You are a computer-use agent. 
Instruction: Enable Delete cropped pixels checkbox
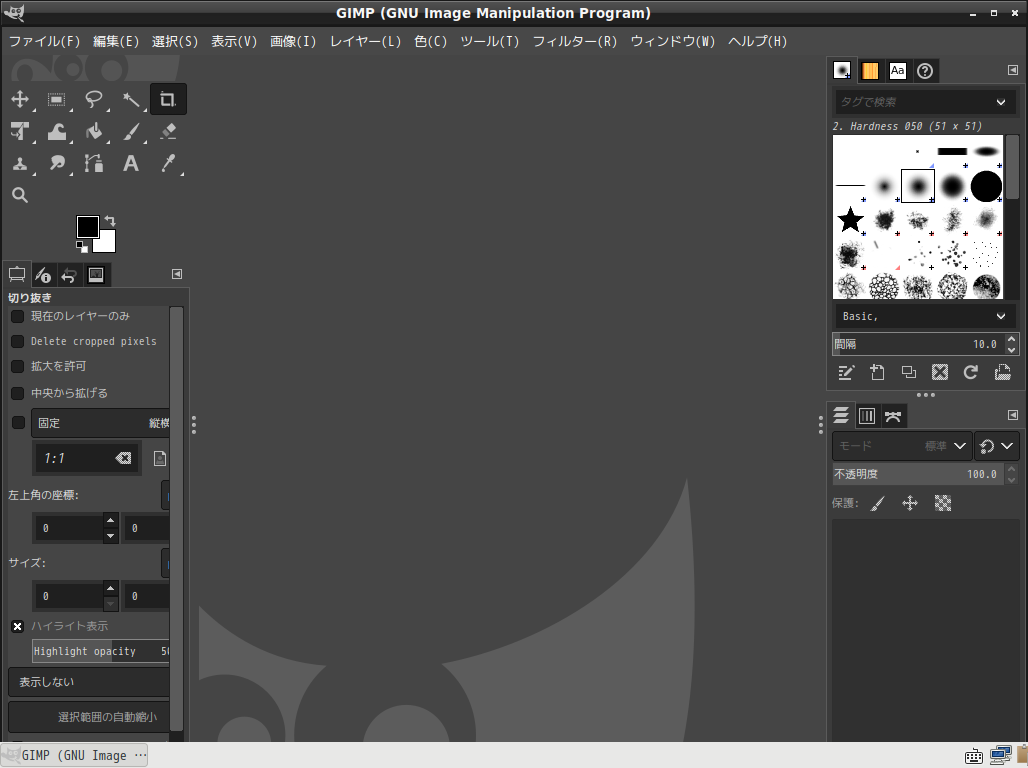18,341
